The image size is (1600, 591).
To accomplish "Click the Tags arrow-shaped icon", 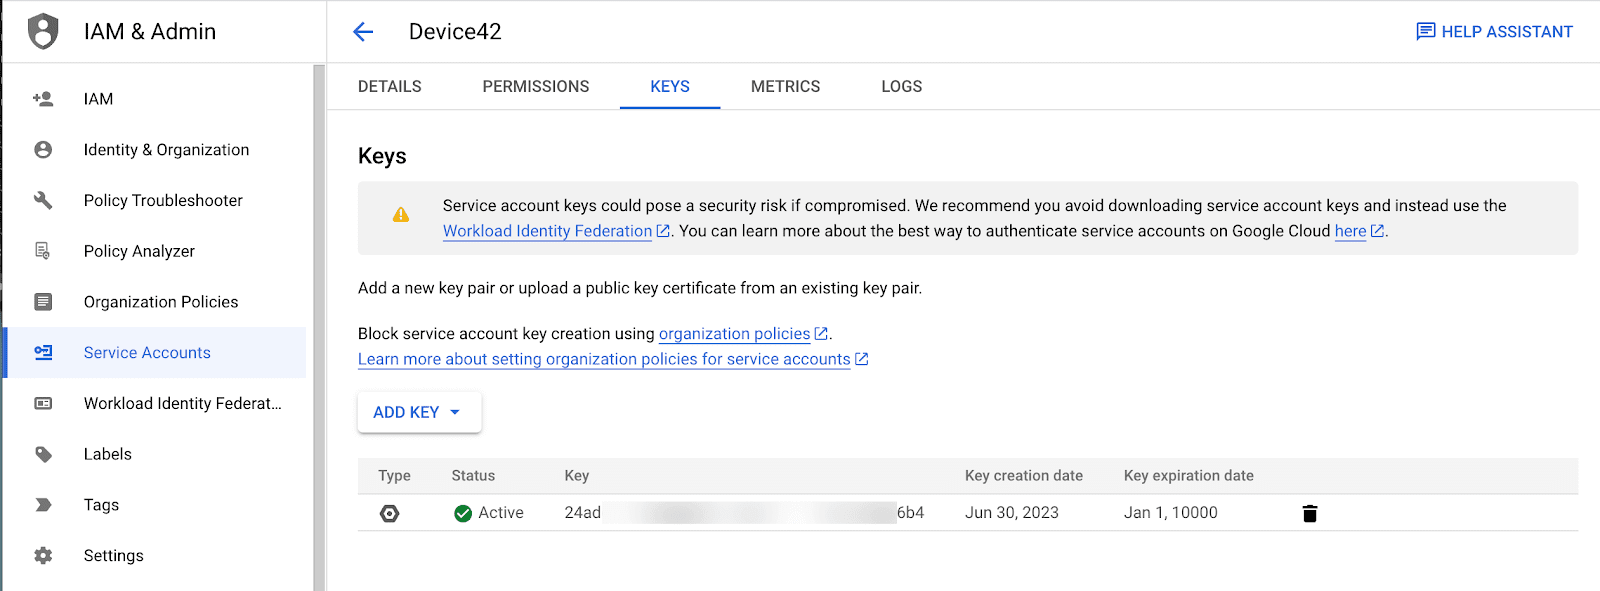I will (x=43, y=505).
